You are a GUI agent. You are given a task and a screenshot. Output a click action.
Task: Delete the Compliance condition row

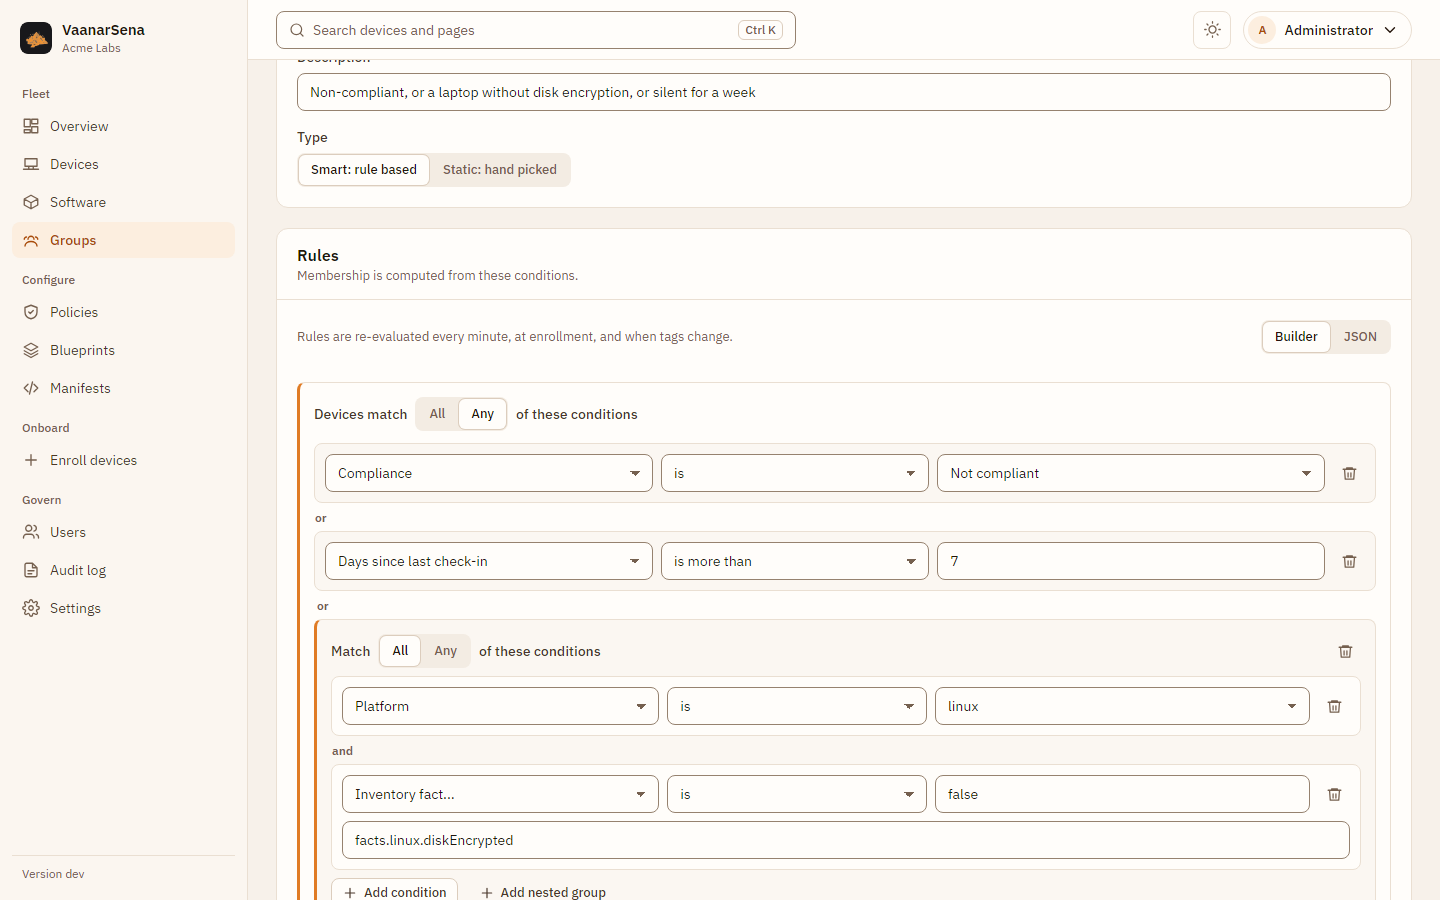(1349, 473)
